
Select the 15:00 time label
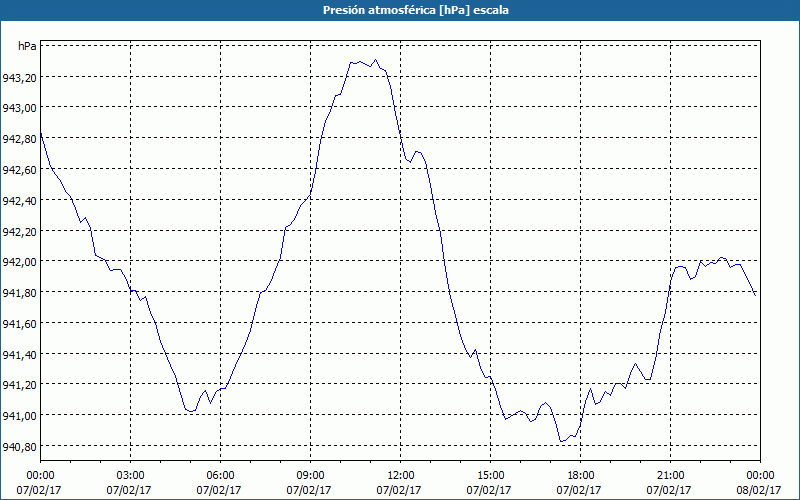tap(490, 476)
